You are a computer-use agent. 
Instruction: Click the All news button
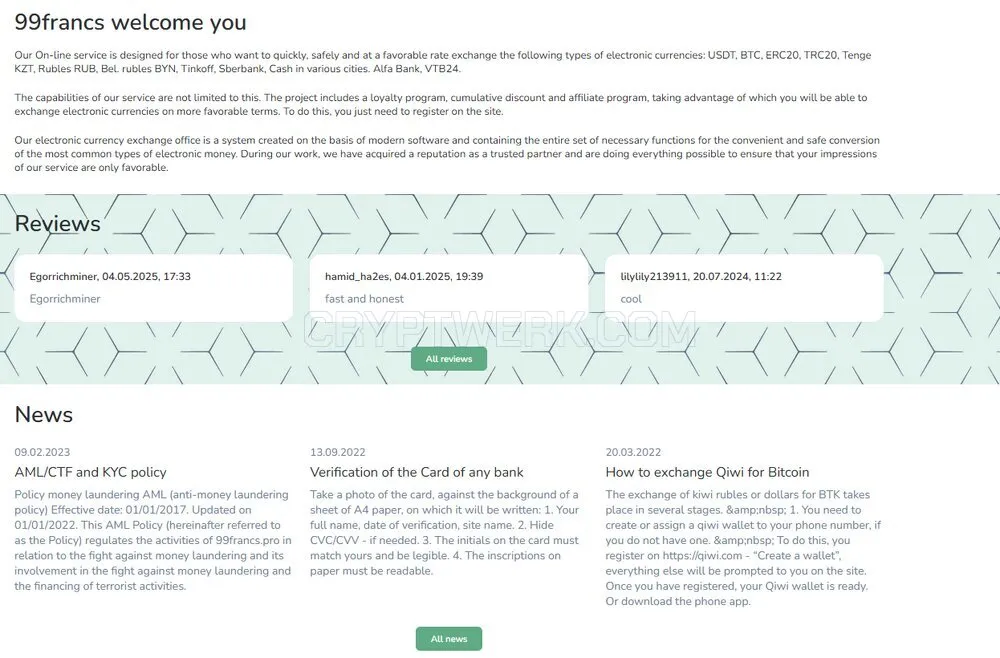tap(448, 639)
